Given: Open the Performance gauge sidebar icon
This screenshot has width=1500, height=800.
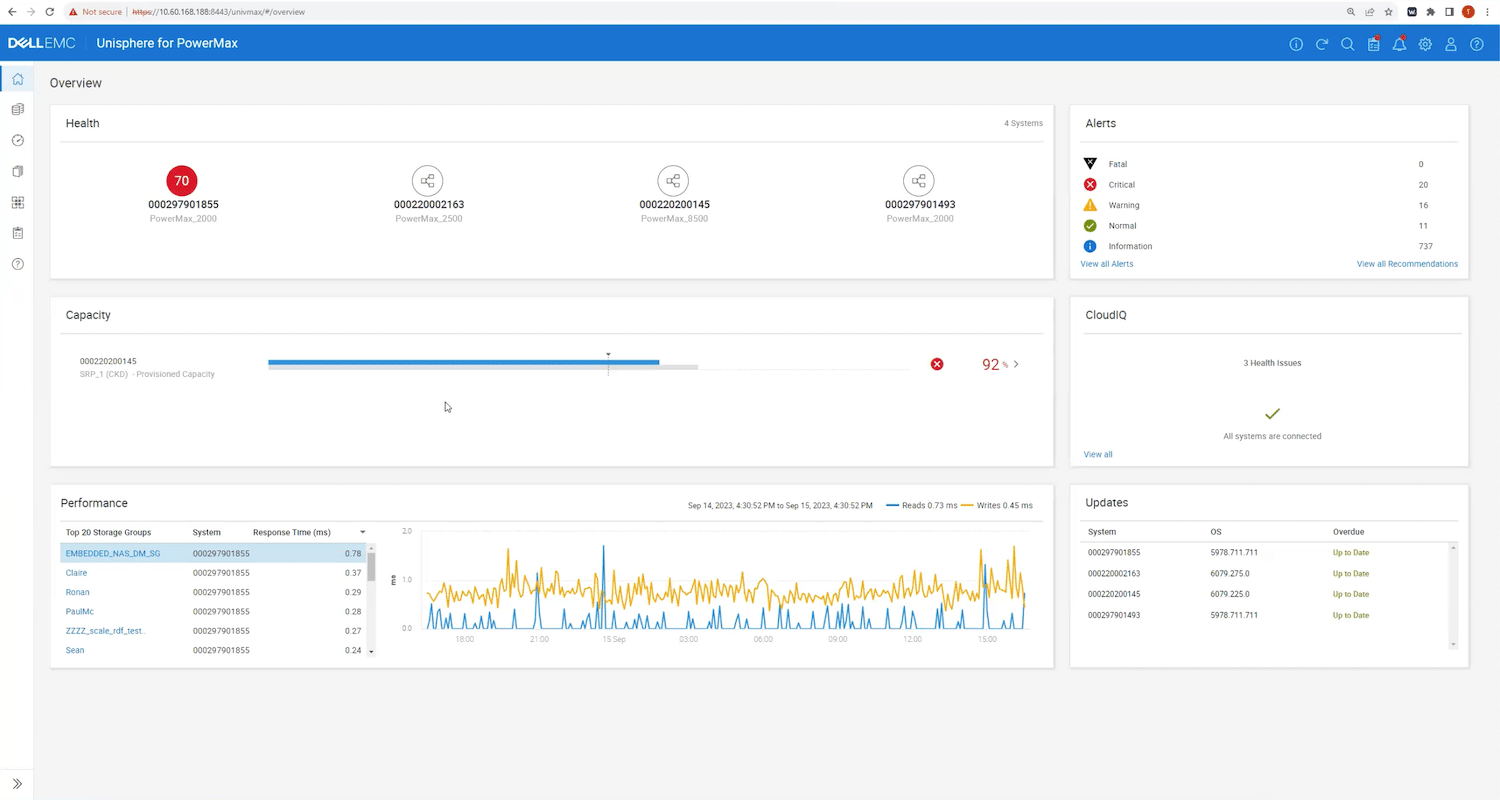Looking at the screenshot, I should (17, 140).
